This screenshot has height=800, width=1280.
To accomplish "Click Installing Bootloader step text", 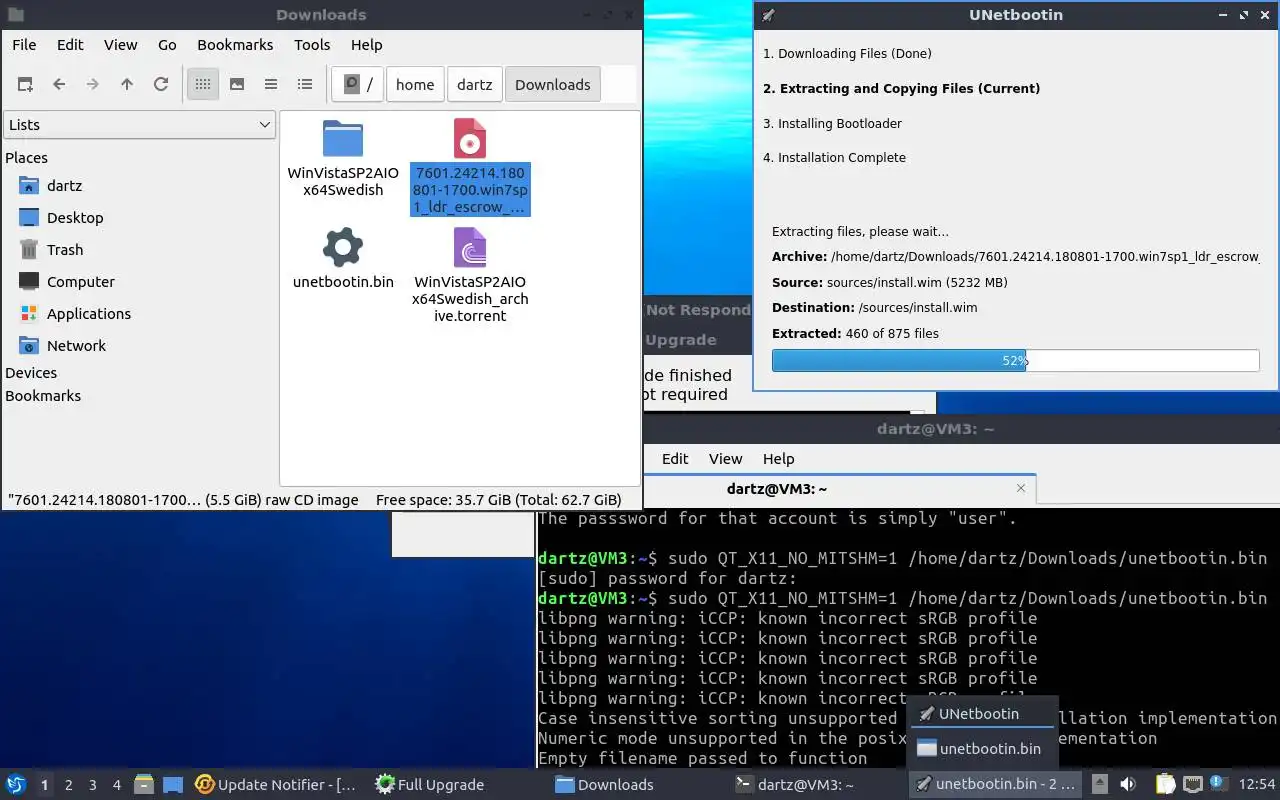I will pos(832,124).
